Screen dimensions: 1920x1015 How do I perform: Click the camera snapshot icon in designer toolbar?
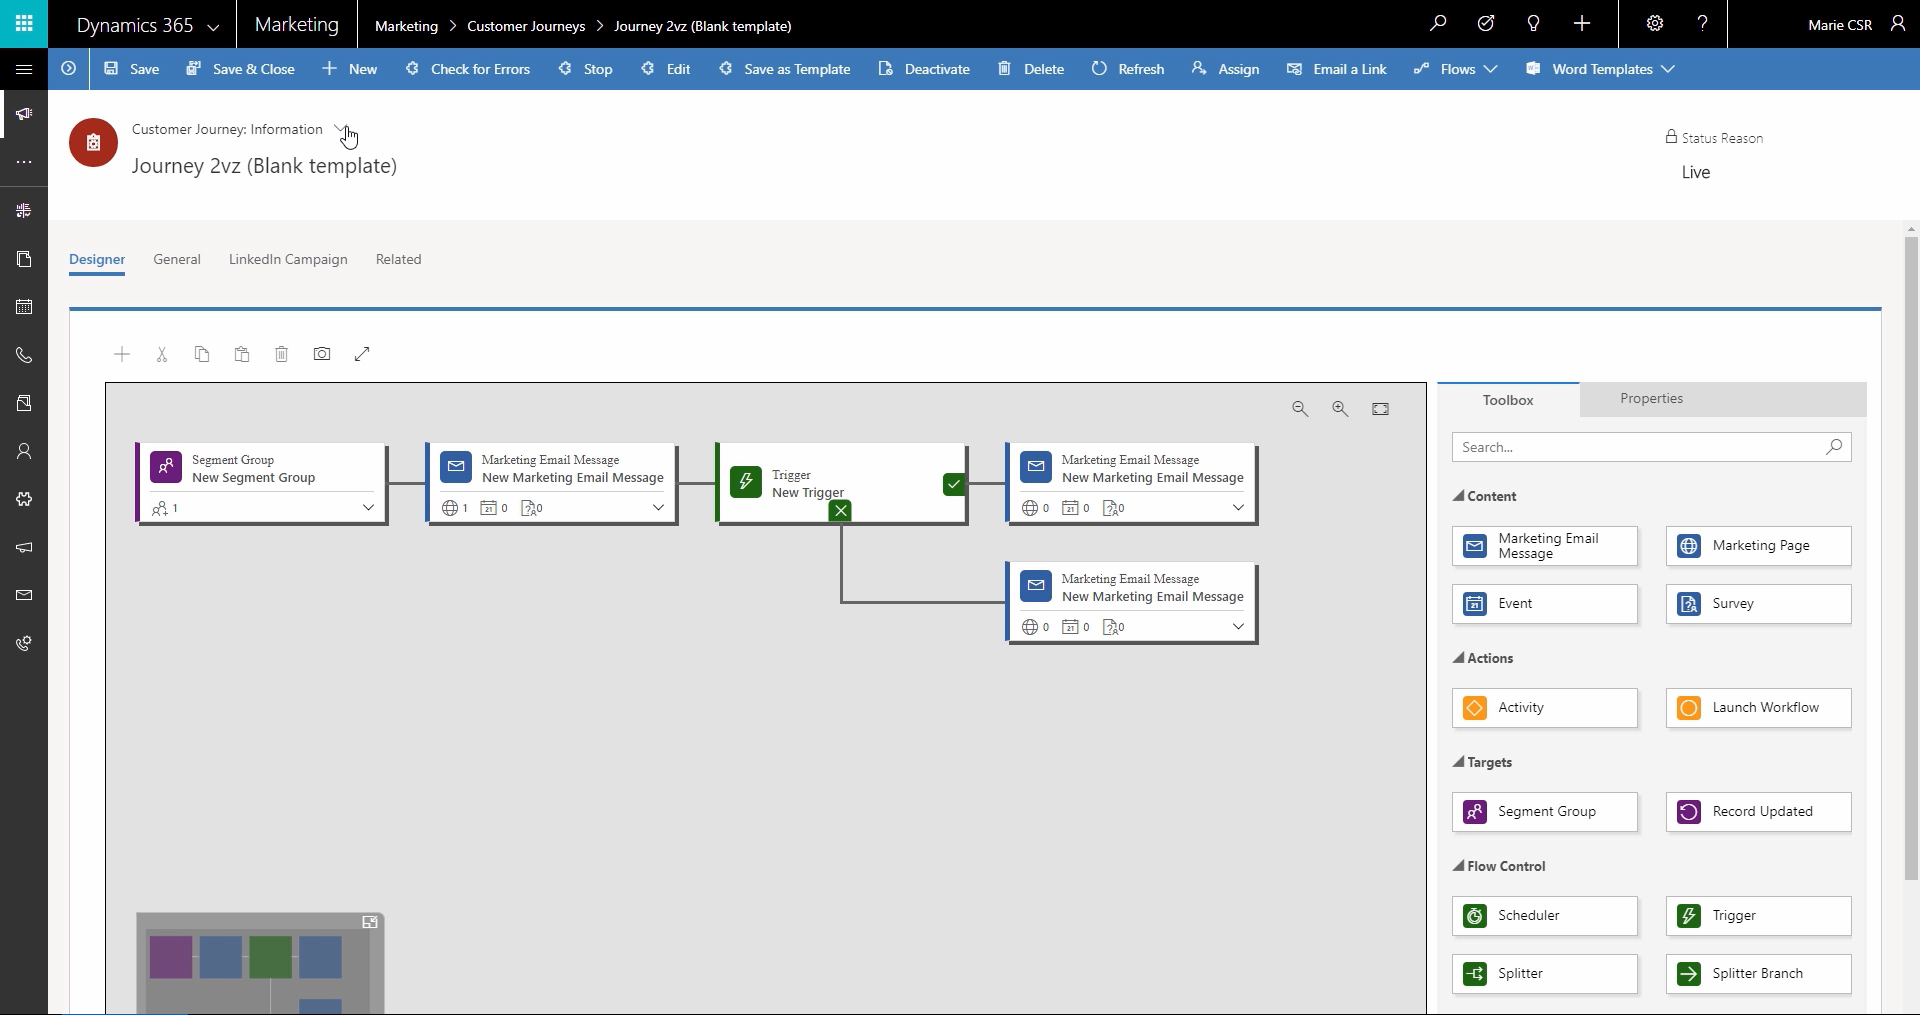tap(322, 354)
